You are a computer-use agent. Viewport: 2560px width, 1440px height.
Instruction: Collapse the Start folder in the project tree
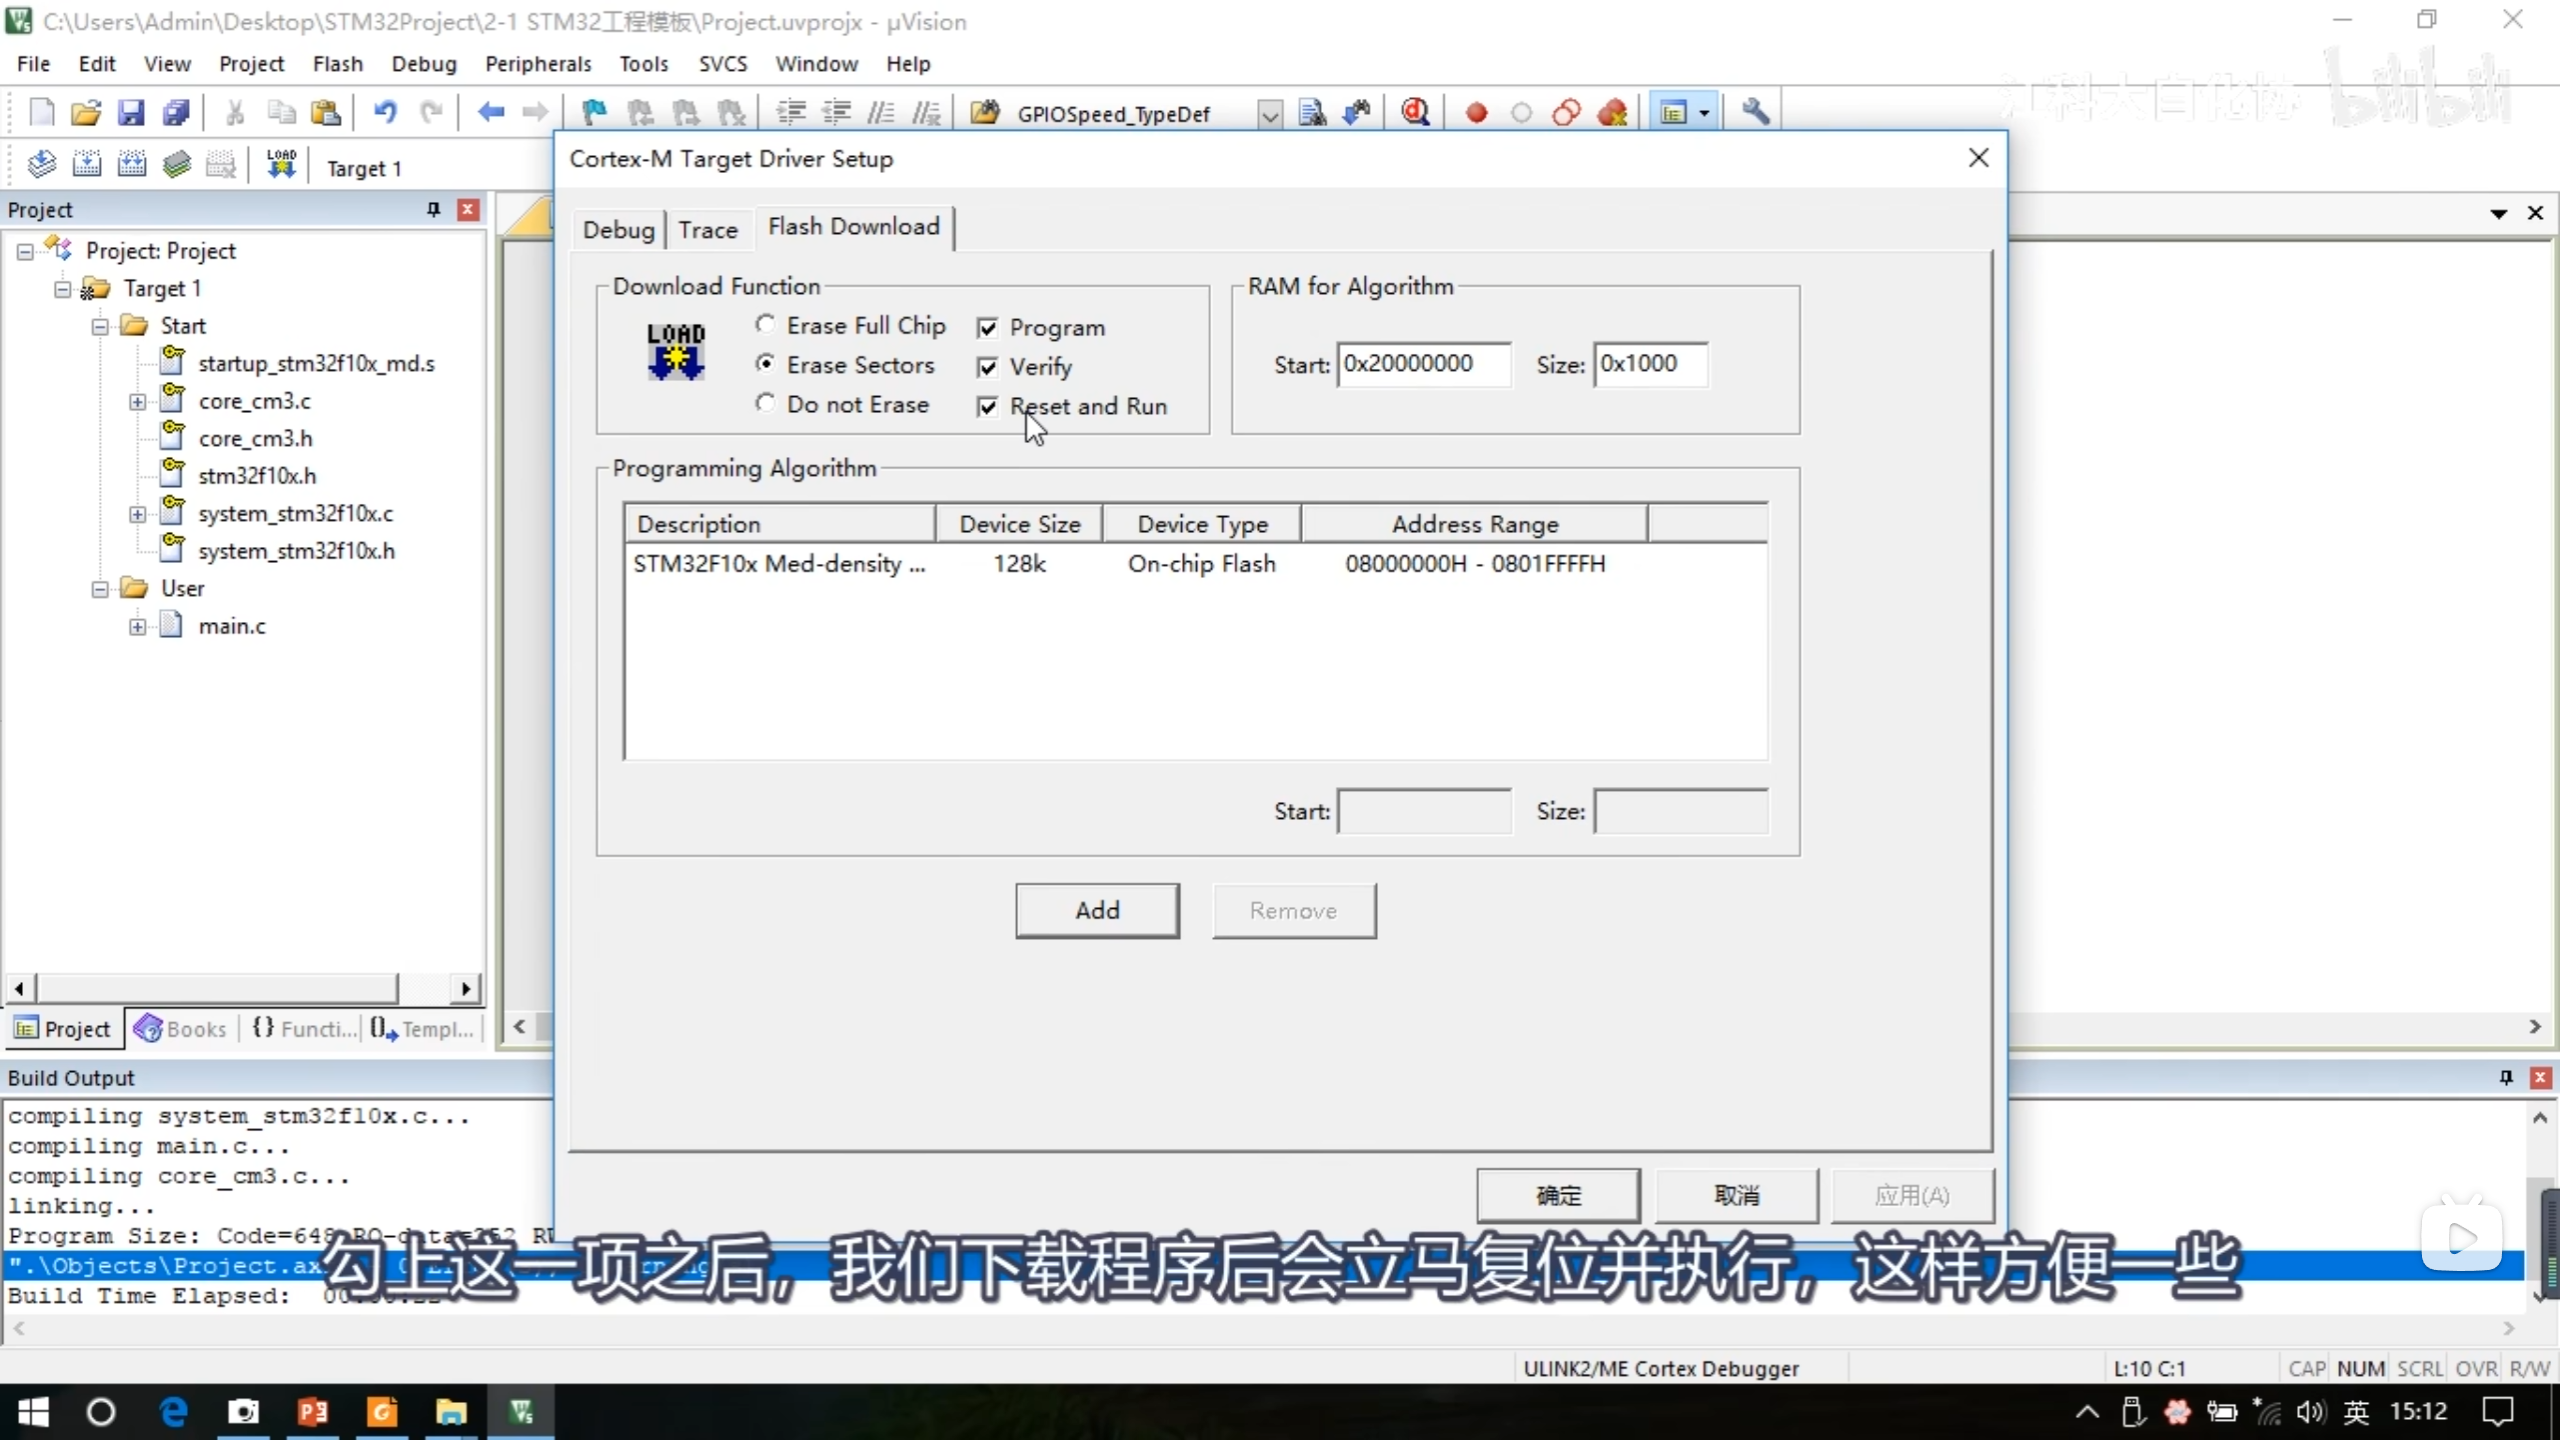click(x=100, y=326)
